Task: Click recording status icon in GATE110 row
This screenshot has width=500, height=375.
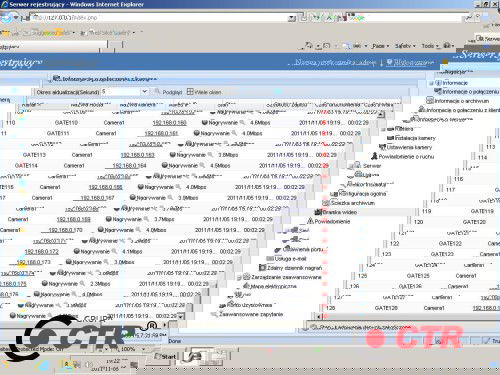Action: point(205,123)
